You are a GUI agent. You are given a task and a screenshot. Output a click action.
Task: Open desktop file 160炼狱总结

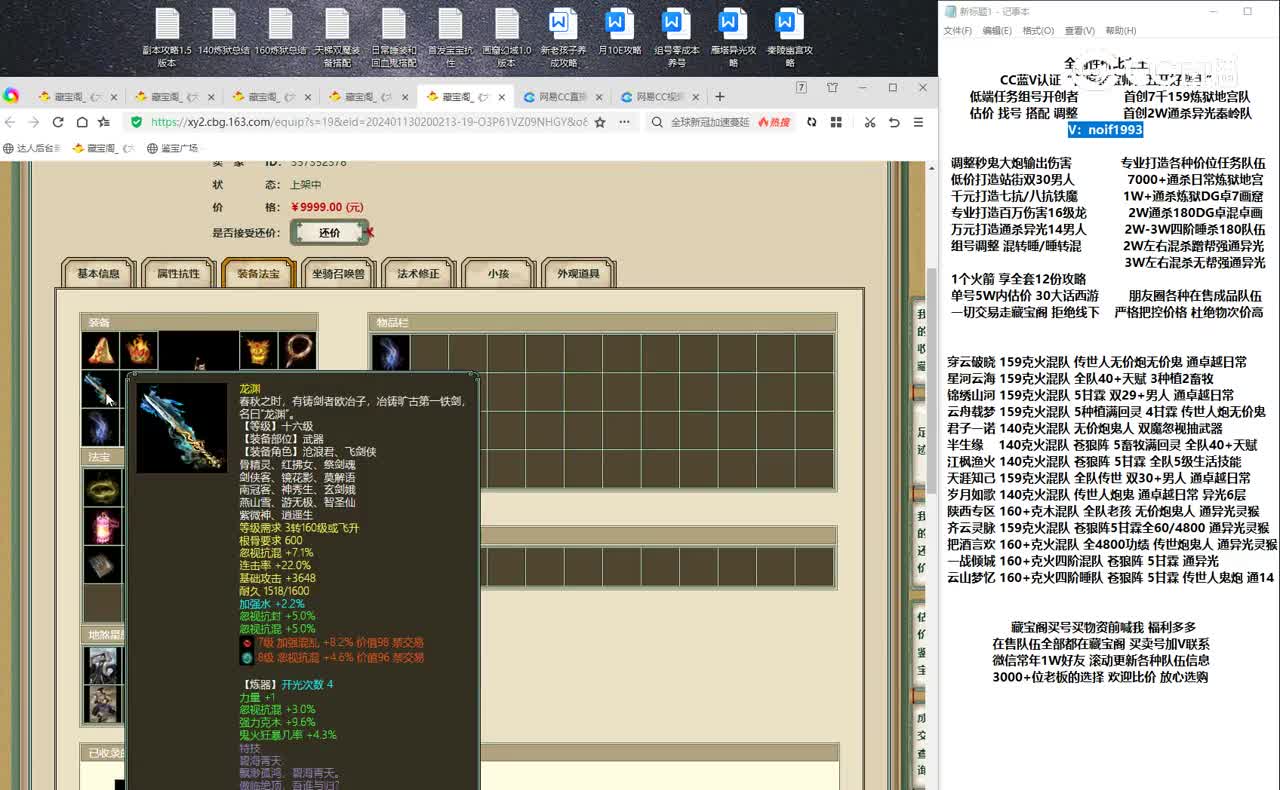pos(280,32)
